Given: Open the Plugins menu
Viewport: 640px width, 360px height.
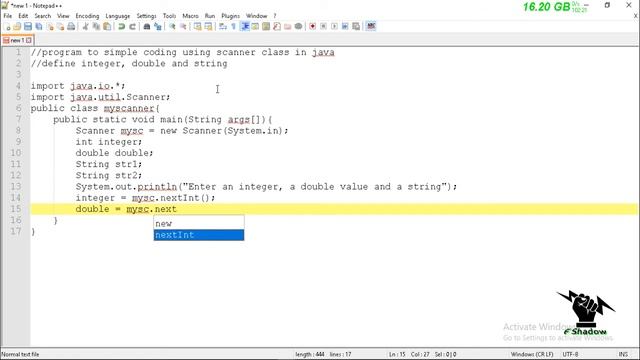Looking at the screenshot, I should tap(231, 16).
